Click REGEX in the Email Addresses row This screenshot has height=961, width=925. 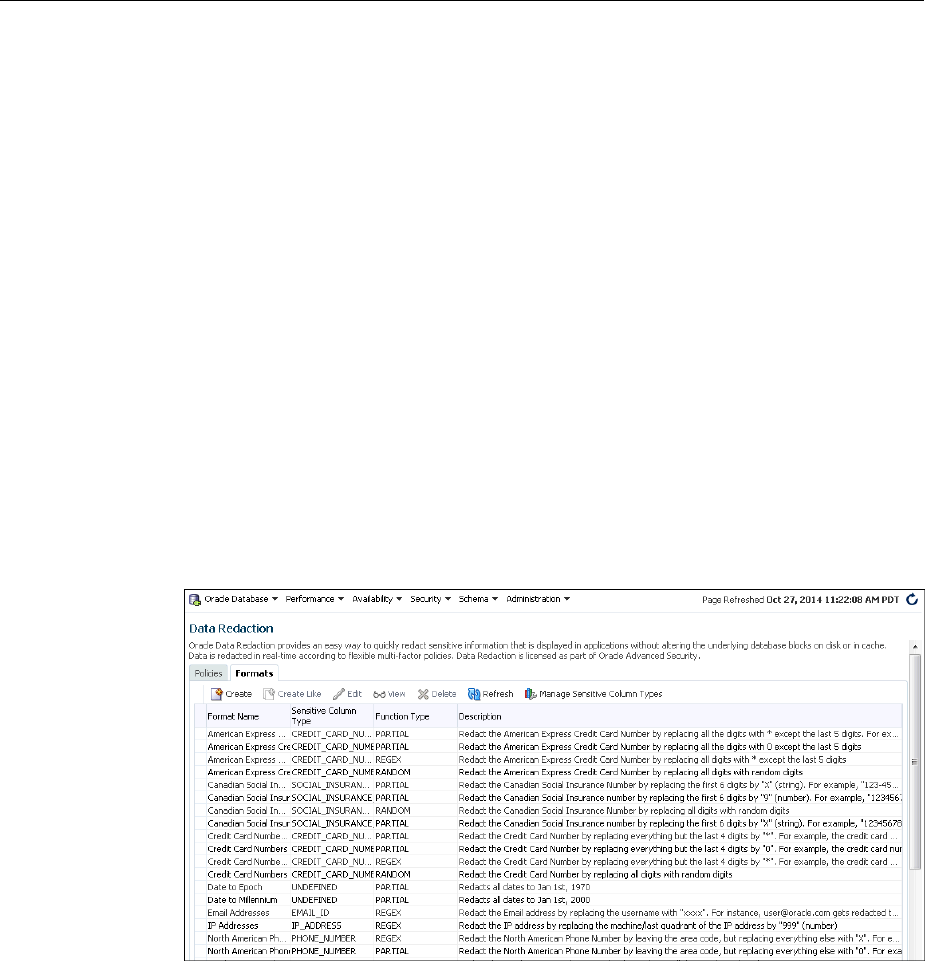point(388,913)
